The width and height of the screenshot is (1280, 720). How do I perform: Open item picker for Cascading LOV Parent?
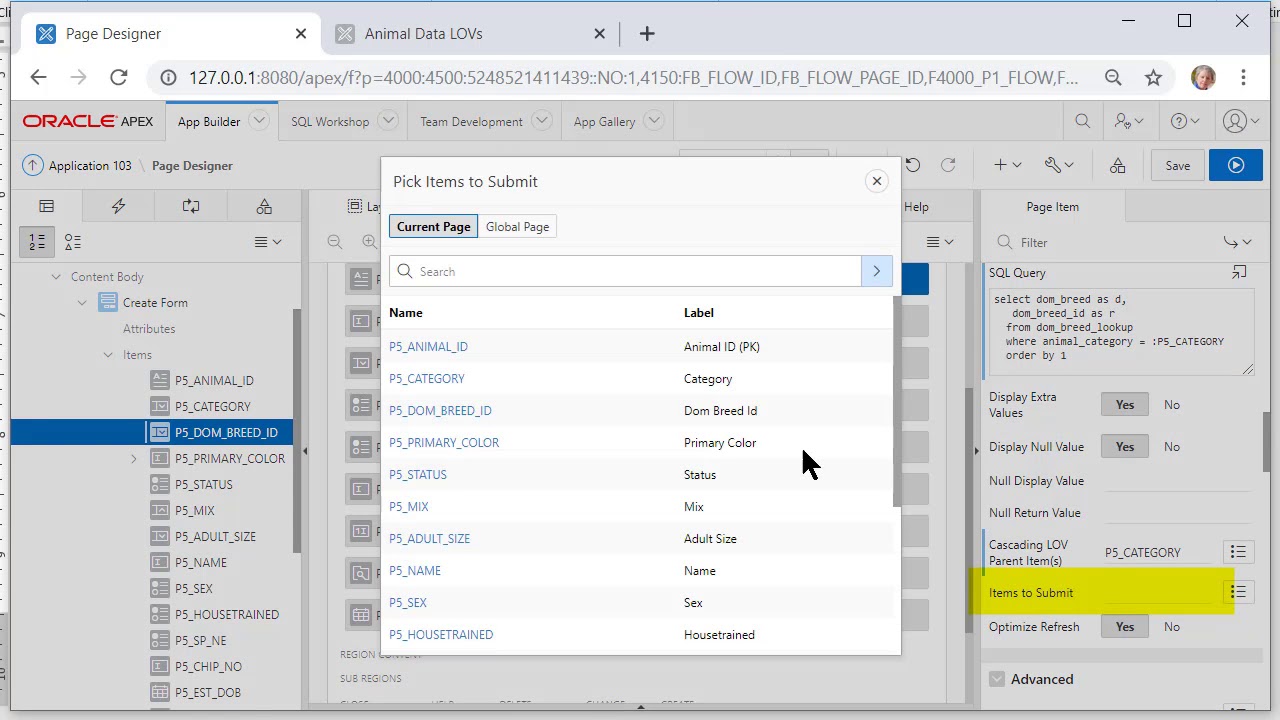coord(1238,552)
